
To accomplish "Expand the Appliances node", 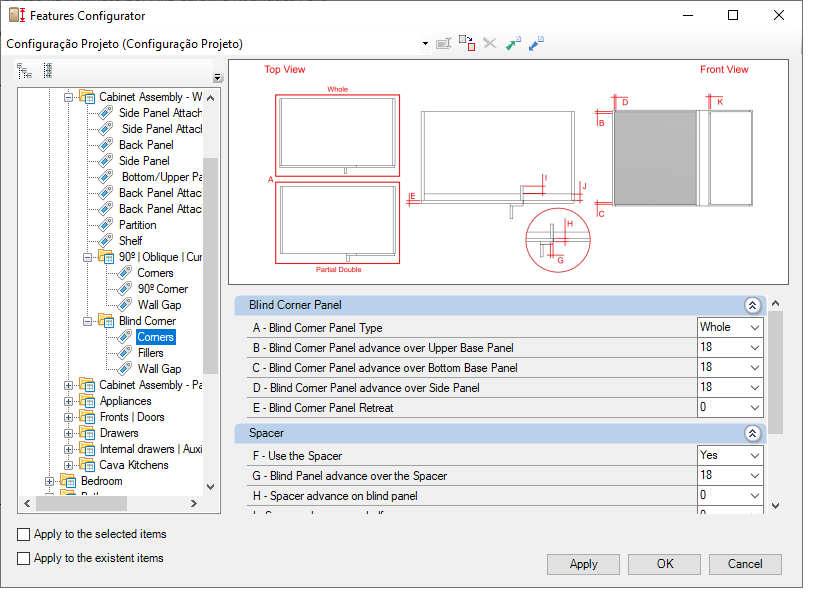I will click(x=68, y=401).
